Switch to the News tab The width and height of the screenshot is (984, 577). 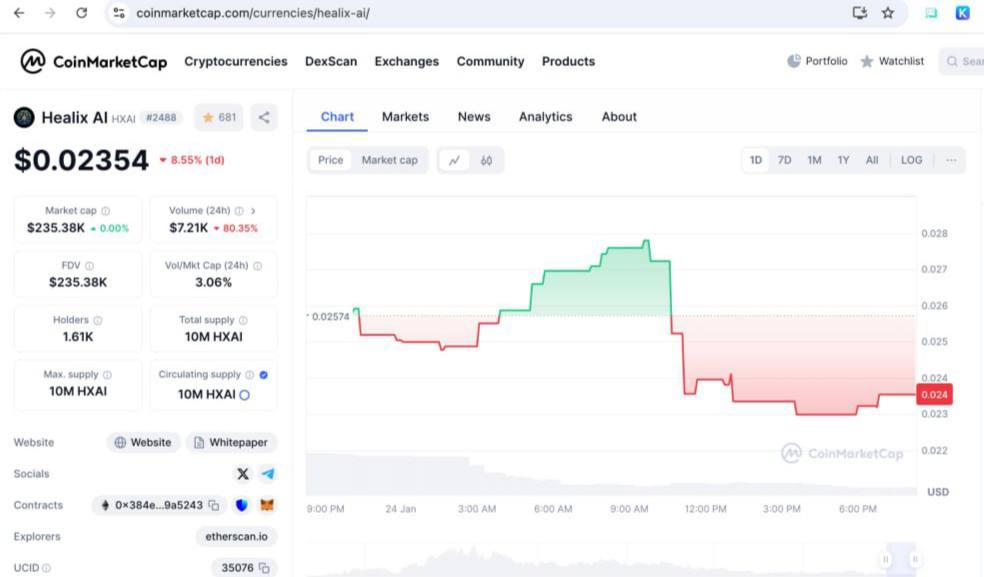474,117
